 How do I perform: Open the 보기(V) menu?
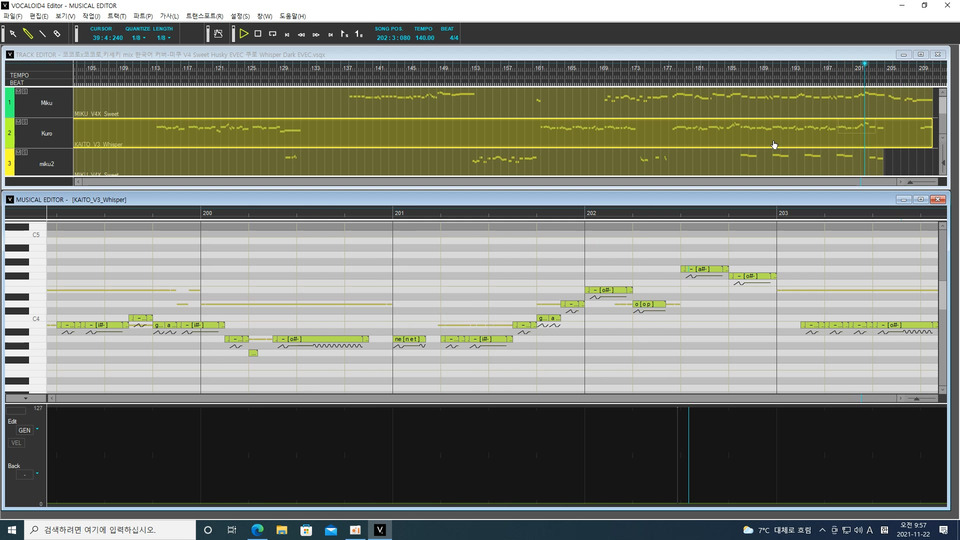[65, 17]
